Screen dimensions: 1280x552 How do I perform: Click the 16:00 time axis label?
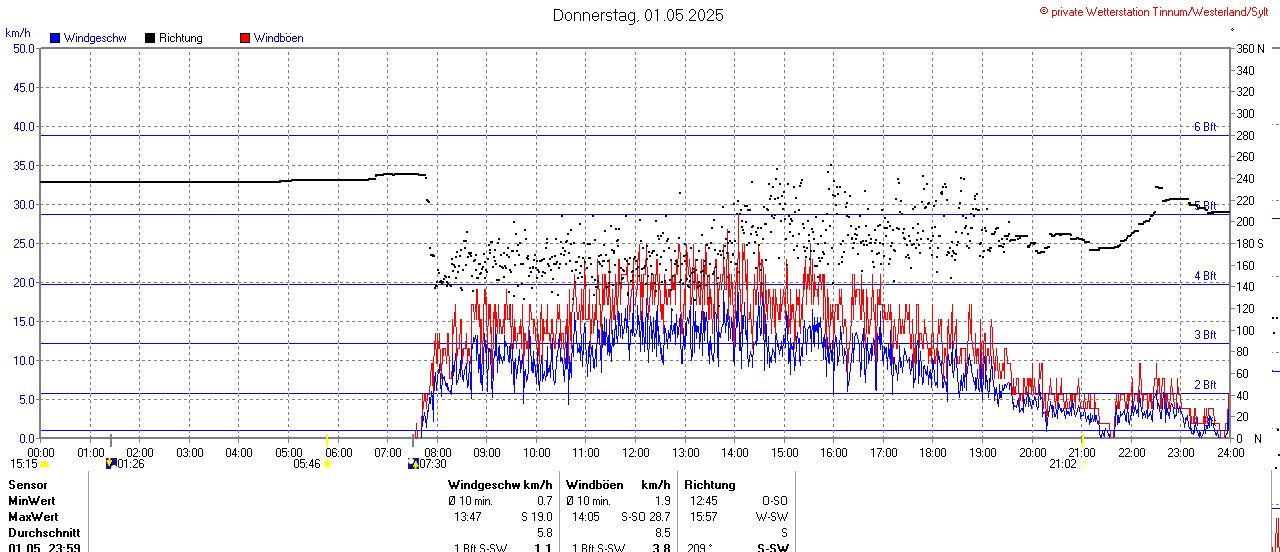[834, 453]
